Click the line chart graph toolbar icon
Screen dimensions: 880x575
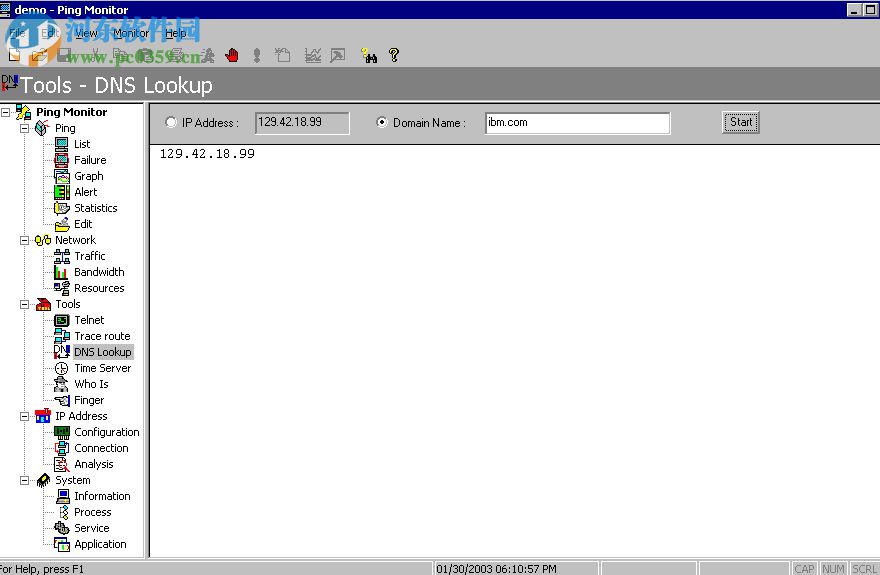pos(313,55)
